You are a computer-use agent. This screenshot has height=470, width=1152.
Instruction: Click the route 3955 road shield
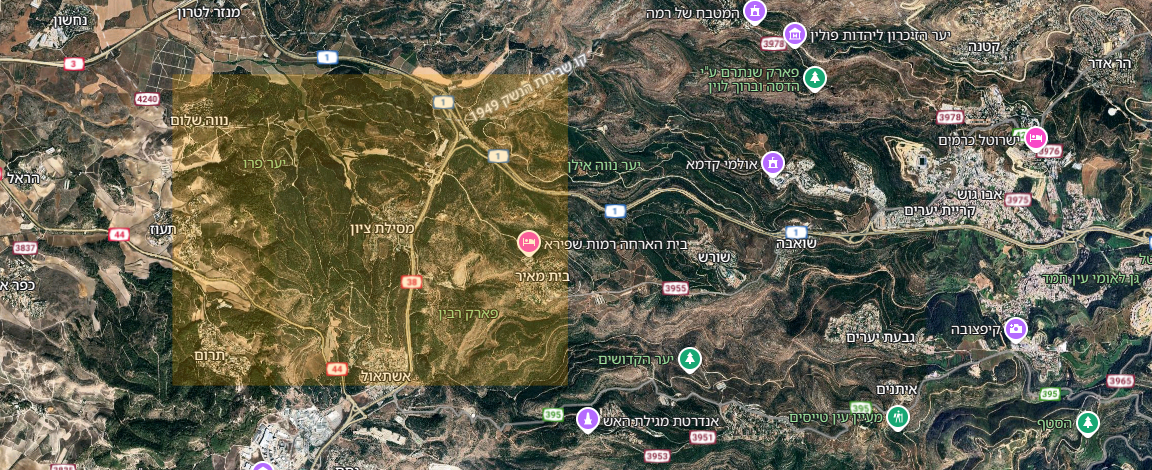pyautogui.click(x=675, y=289)
